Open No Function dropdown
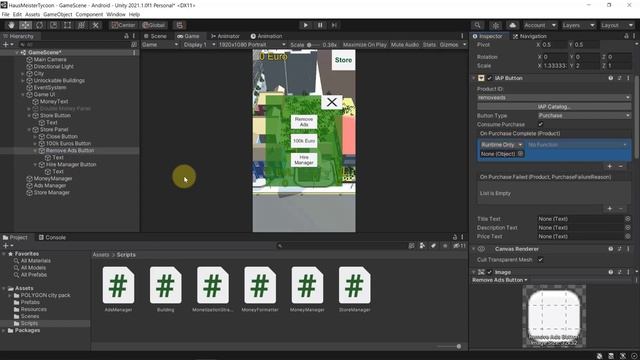The width and height of the screenshot is (640, 360). (x=577, y=145)
